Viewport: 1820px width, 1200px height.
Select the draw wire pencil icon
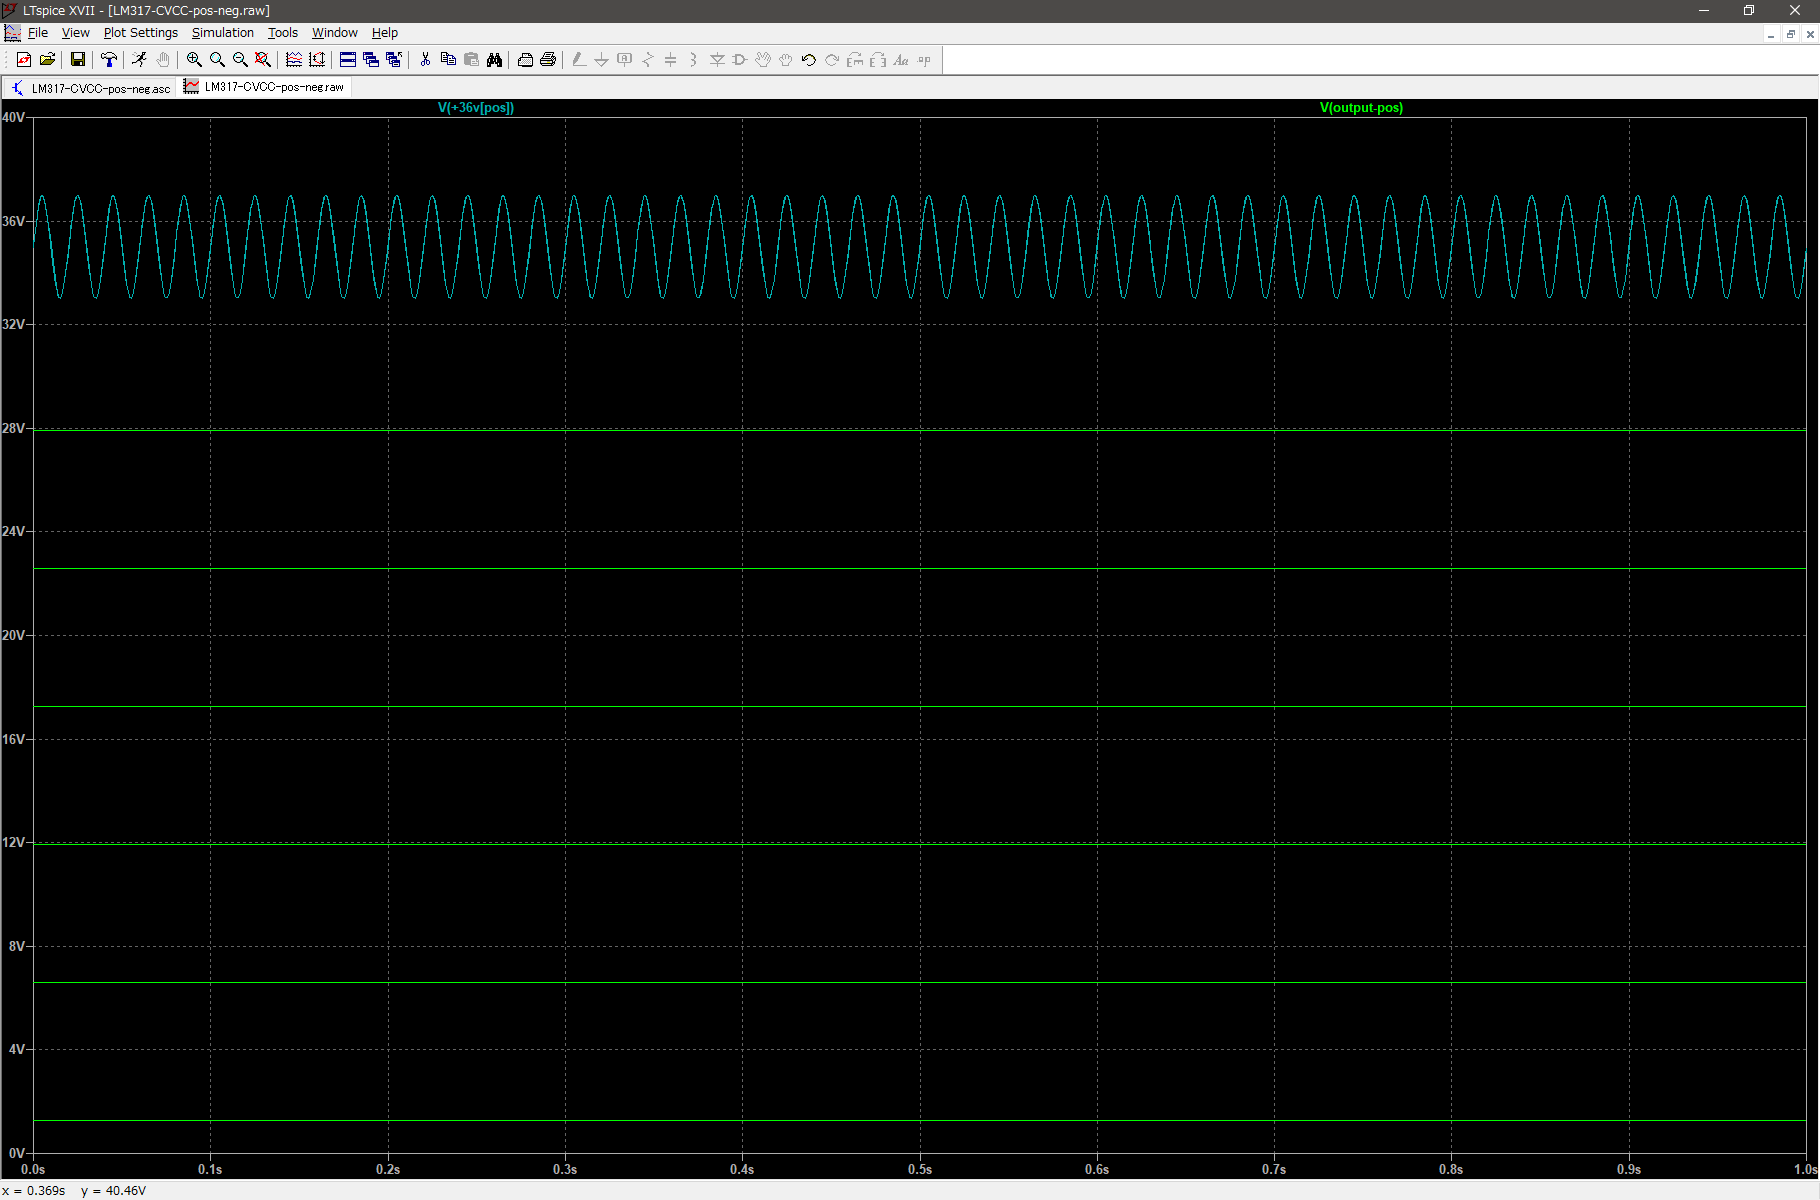[x=579, y=60]
